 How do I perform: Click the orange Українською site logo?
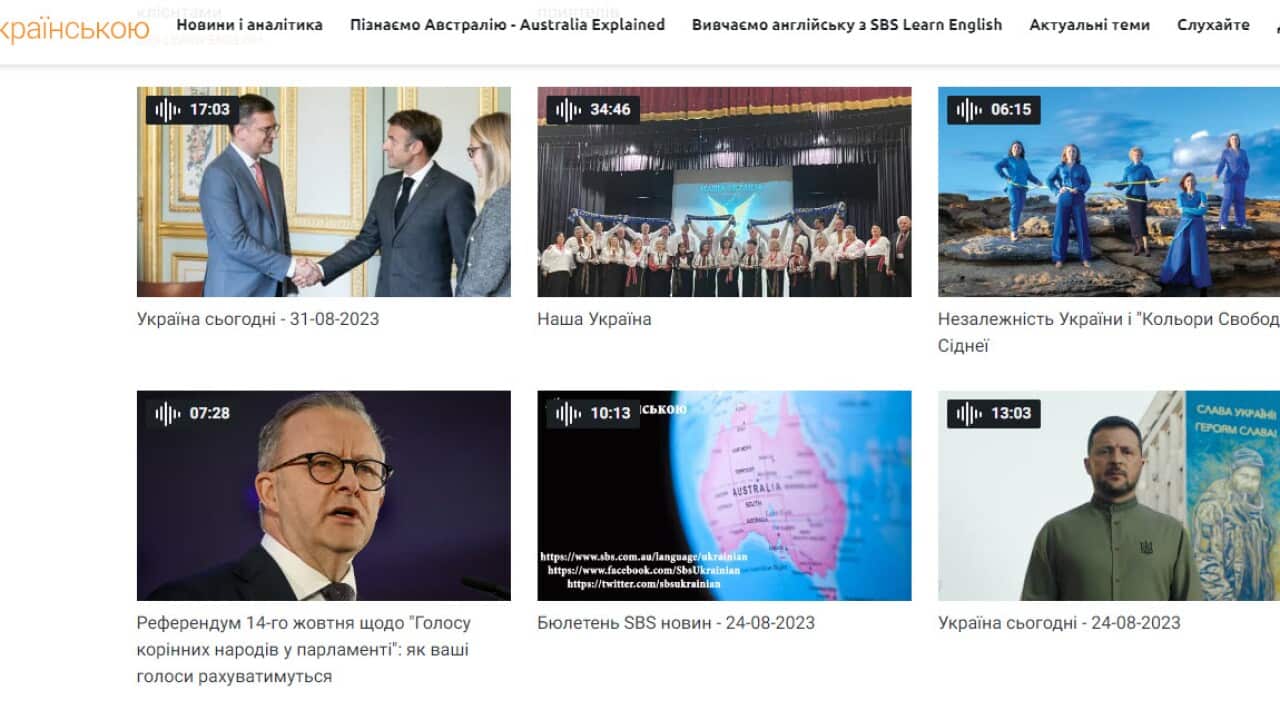(x=75, y=29)
